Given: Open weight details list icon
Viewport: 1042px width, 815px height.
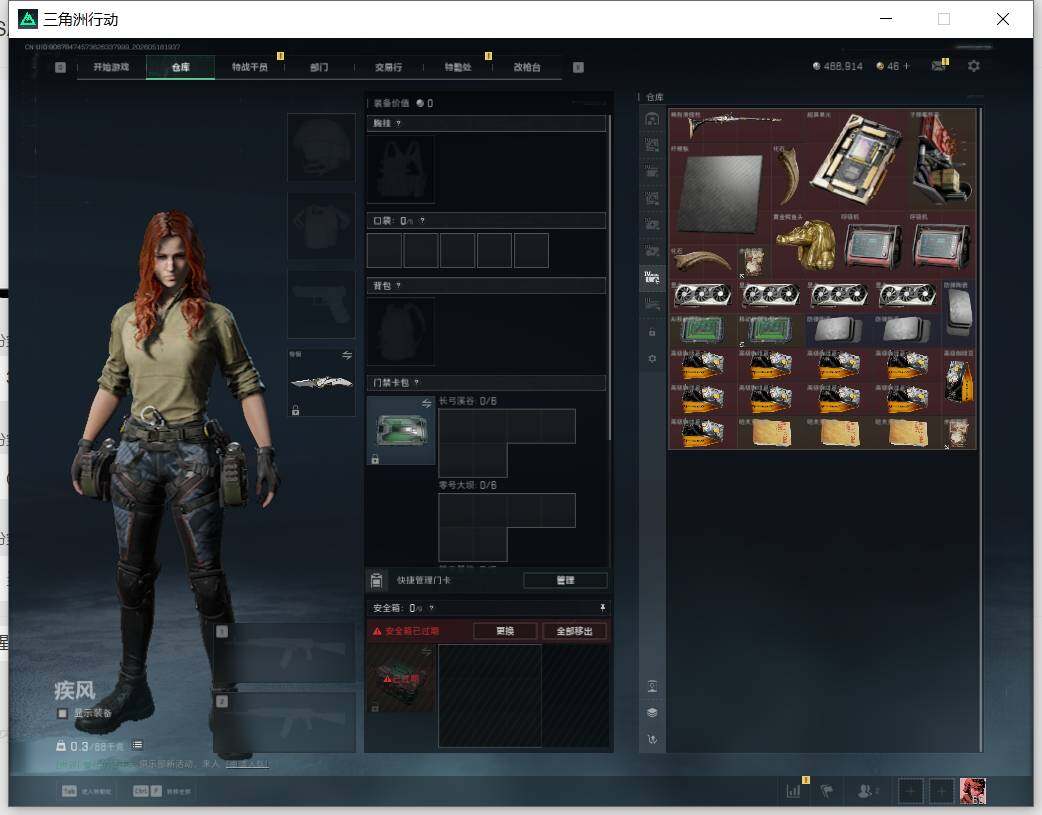Looking at the screenshot, I should 137,745.
